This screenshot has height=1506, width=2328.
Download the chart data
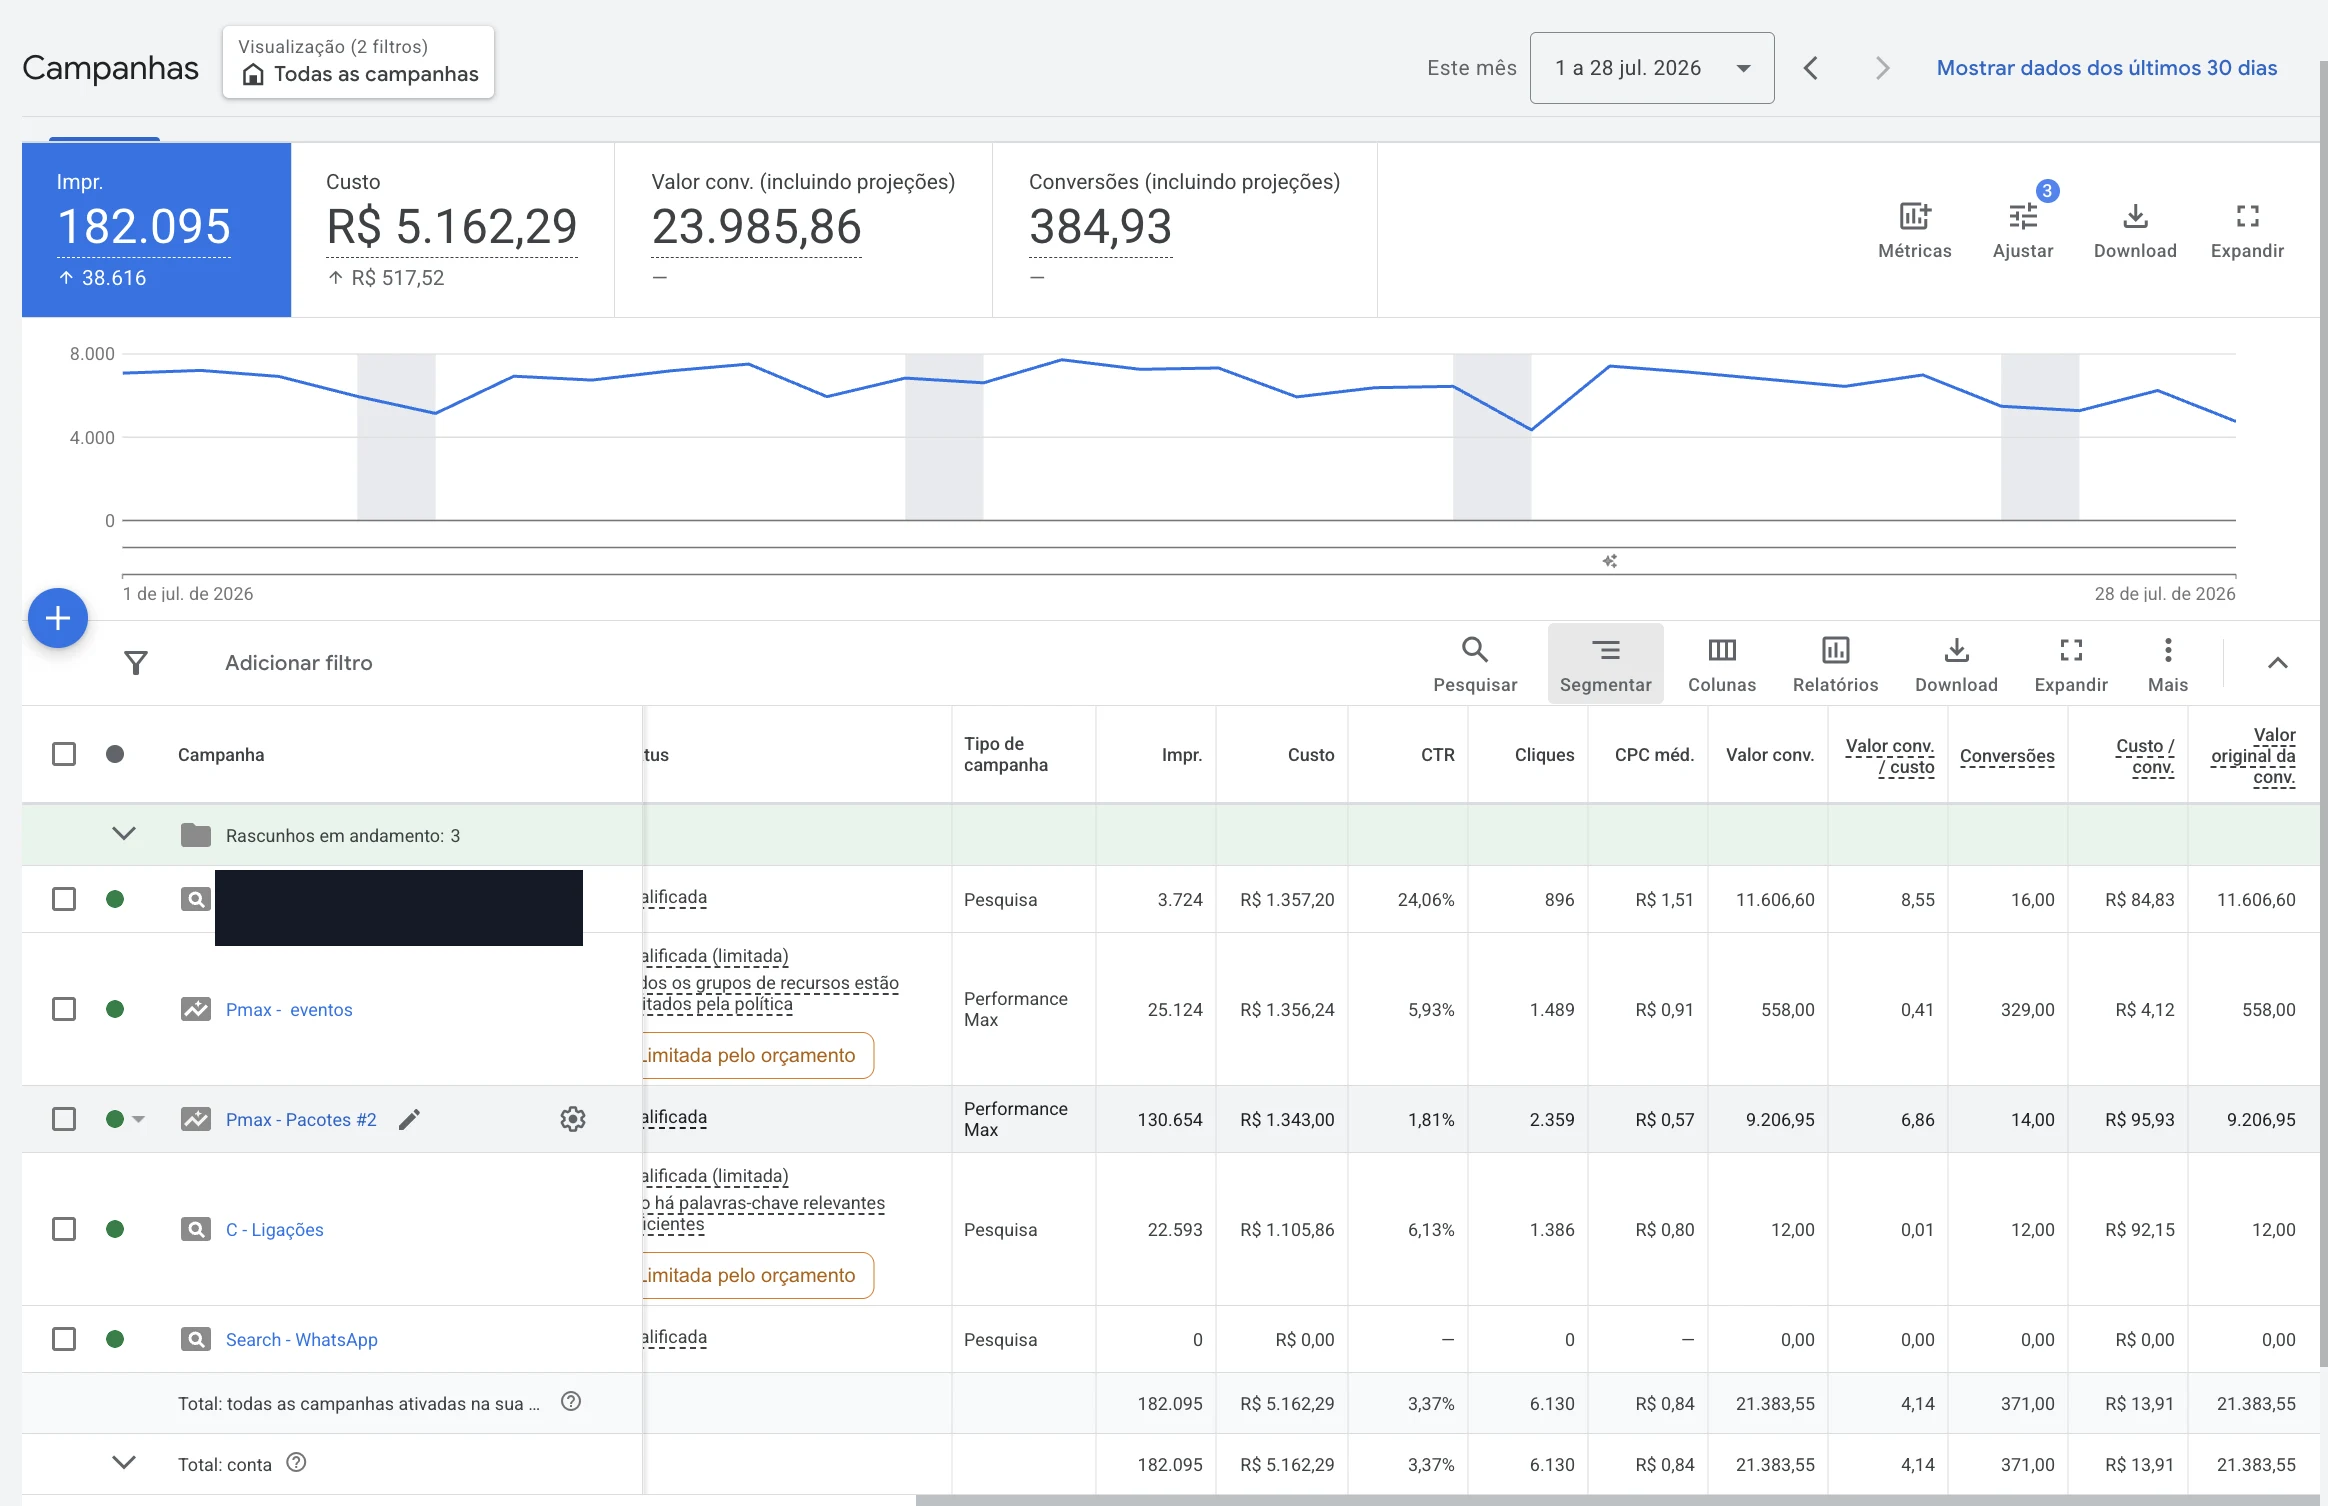2135,230
